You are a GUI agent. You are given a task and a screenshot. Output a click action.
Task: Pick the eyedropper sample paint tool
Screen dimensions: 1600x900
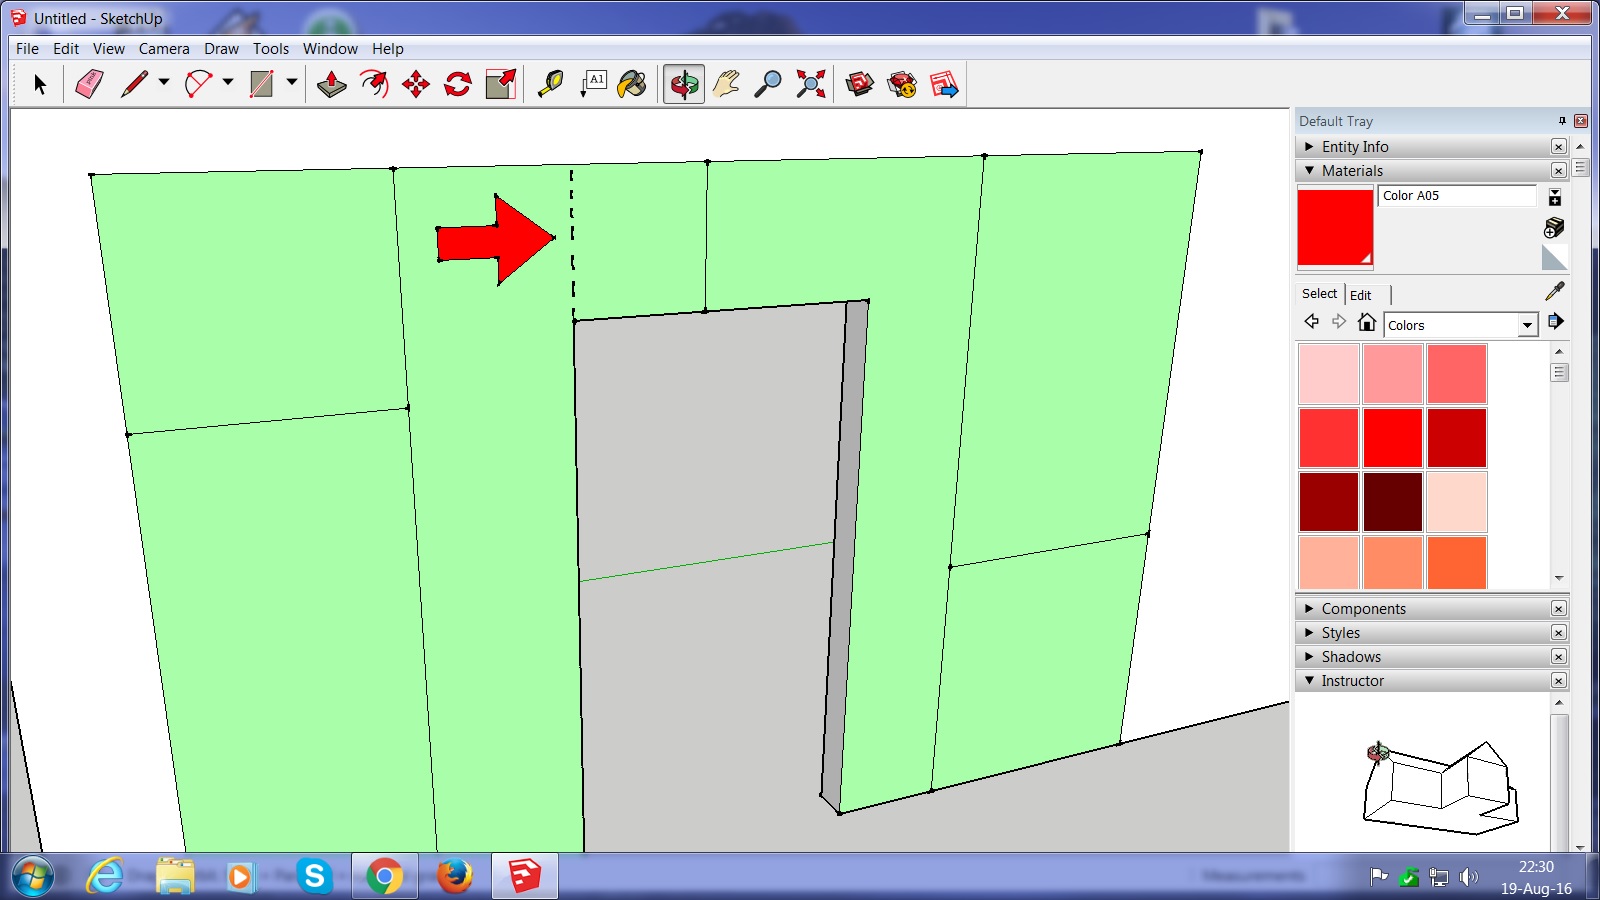(1554, 291)
